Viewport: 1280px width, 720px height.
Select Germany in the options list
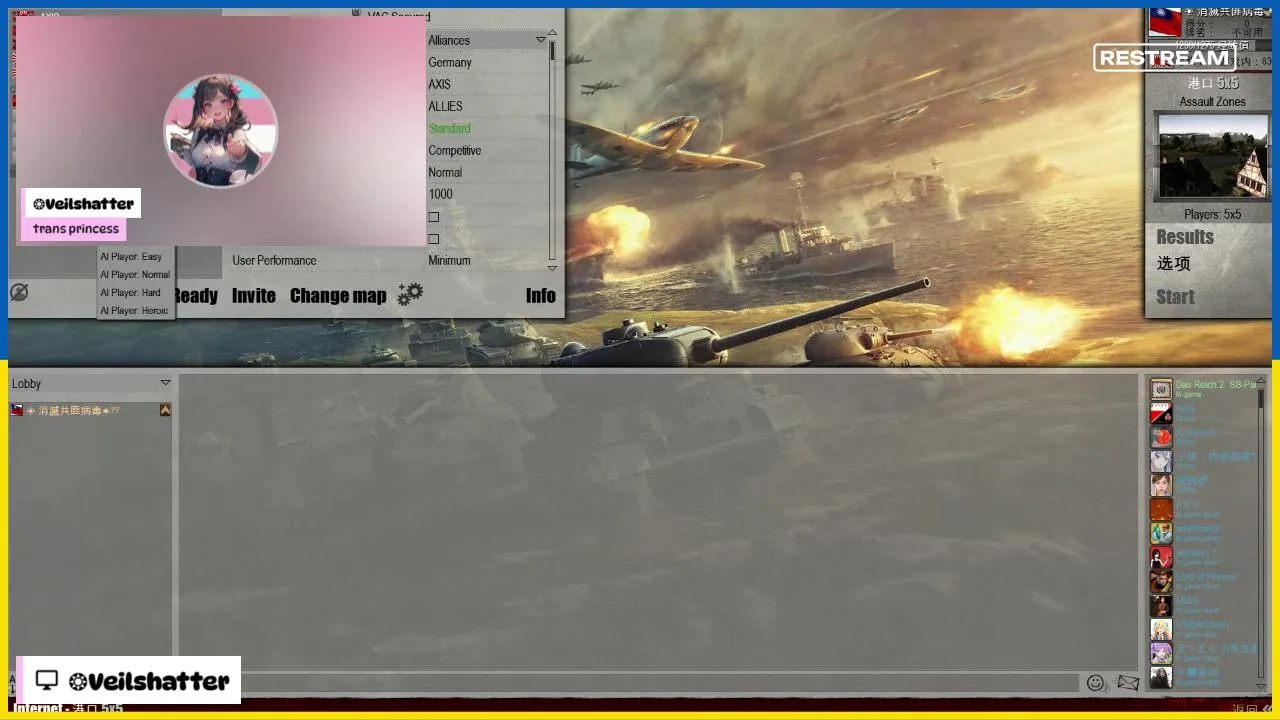tap(450, 62)
